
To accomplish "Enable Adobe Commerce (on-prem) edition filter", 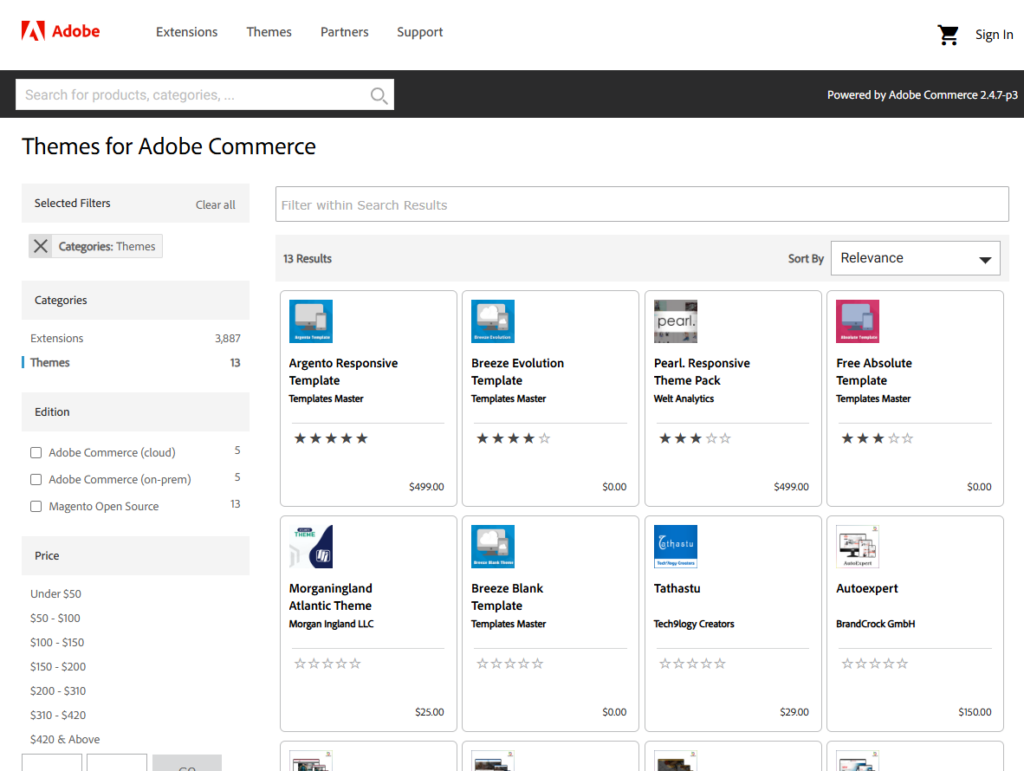I will click(36, 479).
